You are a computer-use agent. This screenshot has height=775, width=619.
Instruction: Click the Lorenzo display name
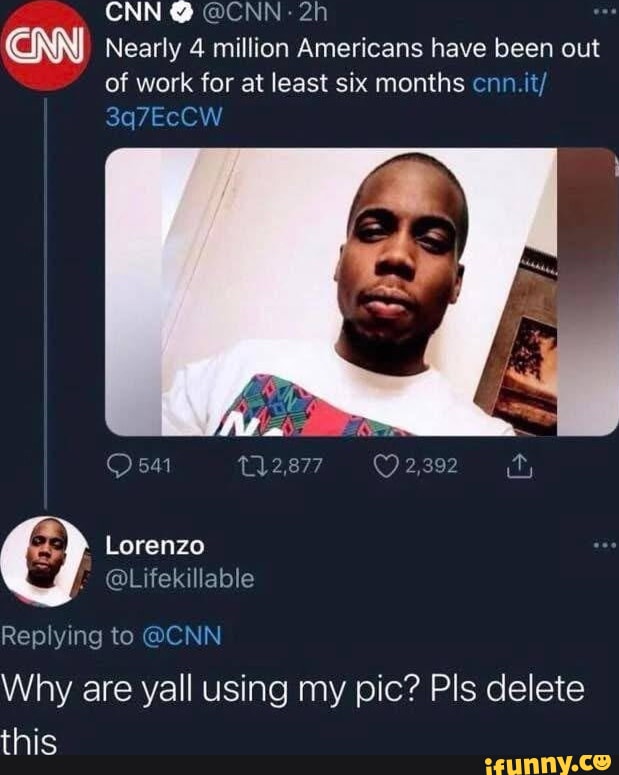coord(154,546)
